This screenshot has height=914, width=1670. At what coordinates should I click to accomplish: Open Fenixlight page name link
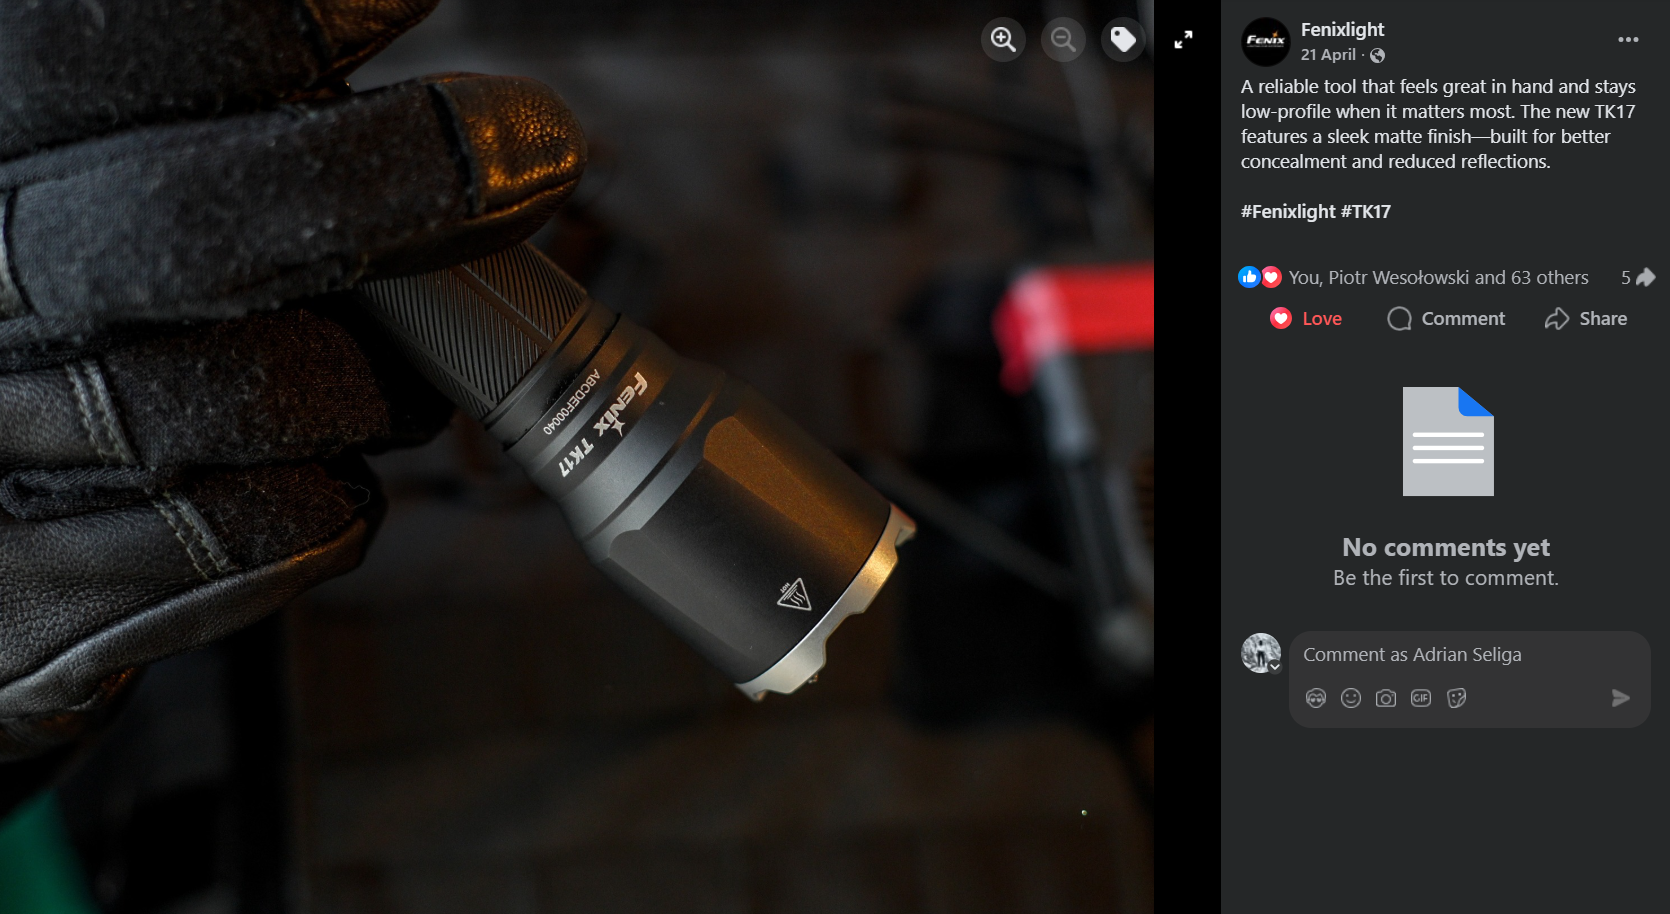(1342, 29)
